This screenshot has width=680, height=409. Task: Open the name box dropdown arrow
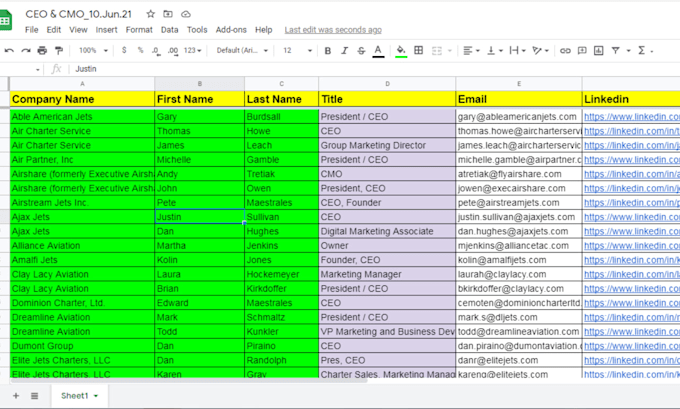click(38, 69)
